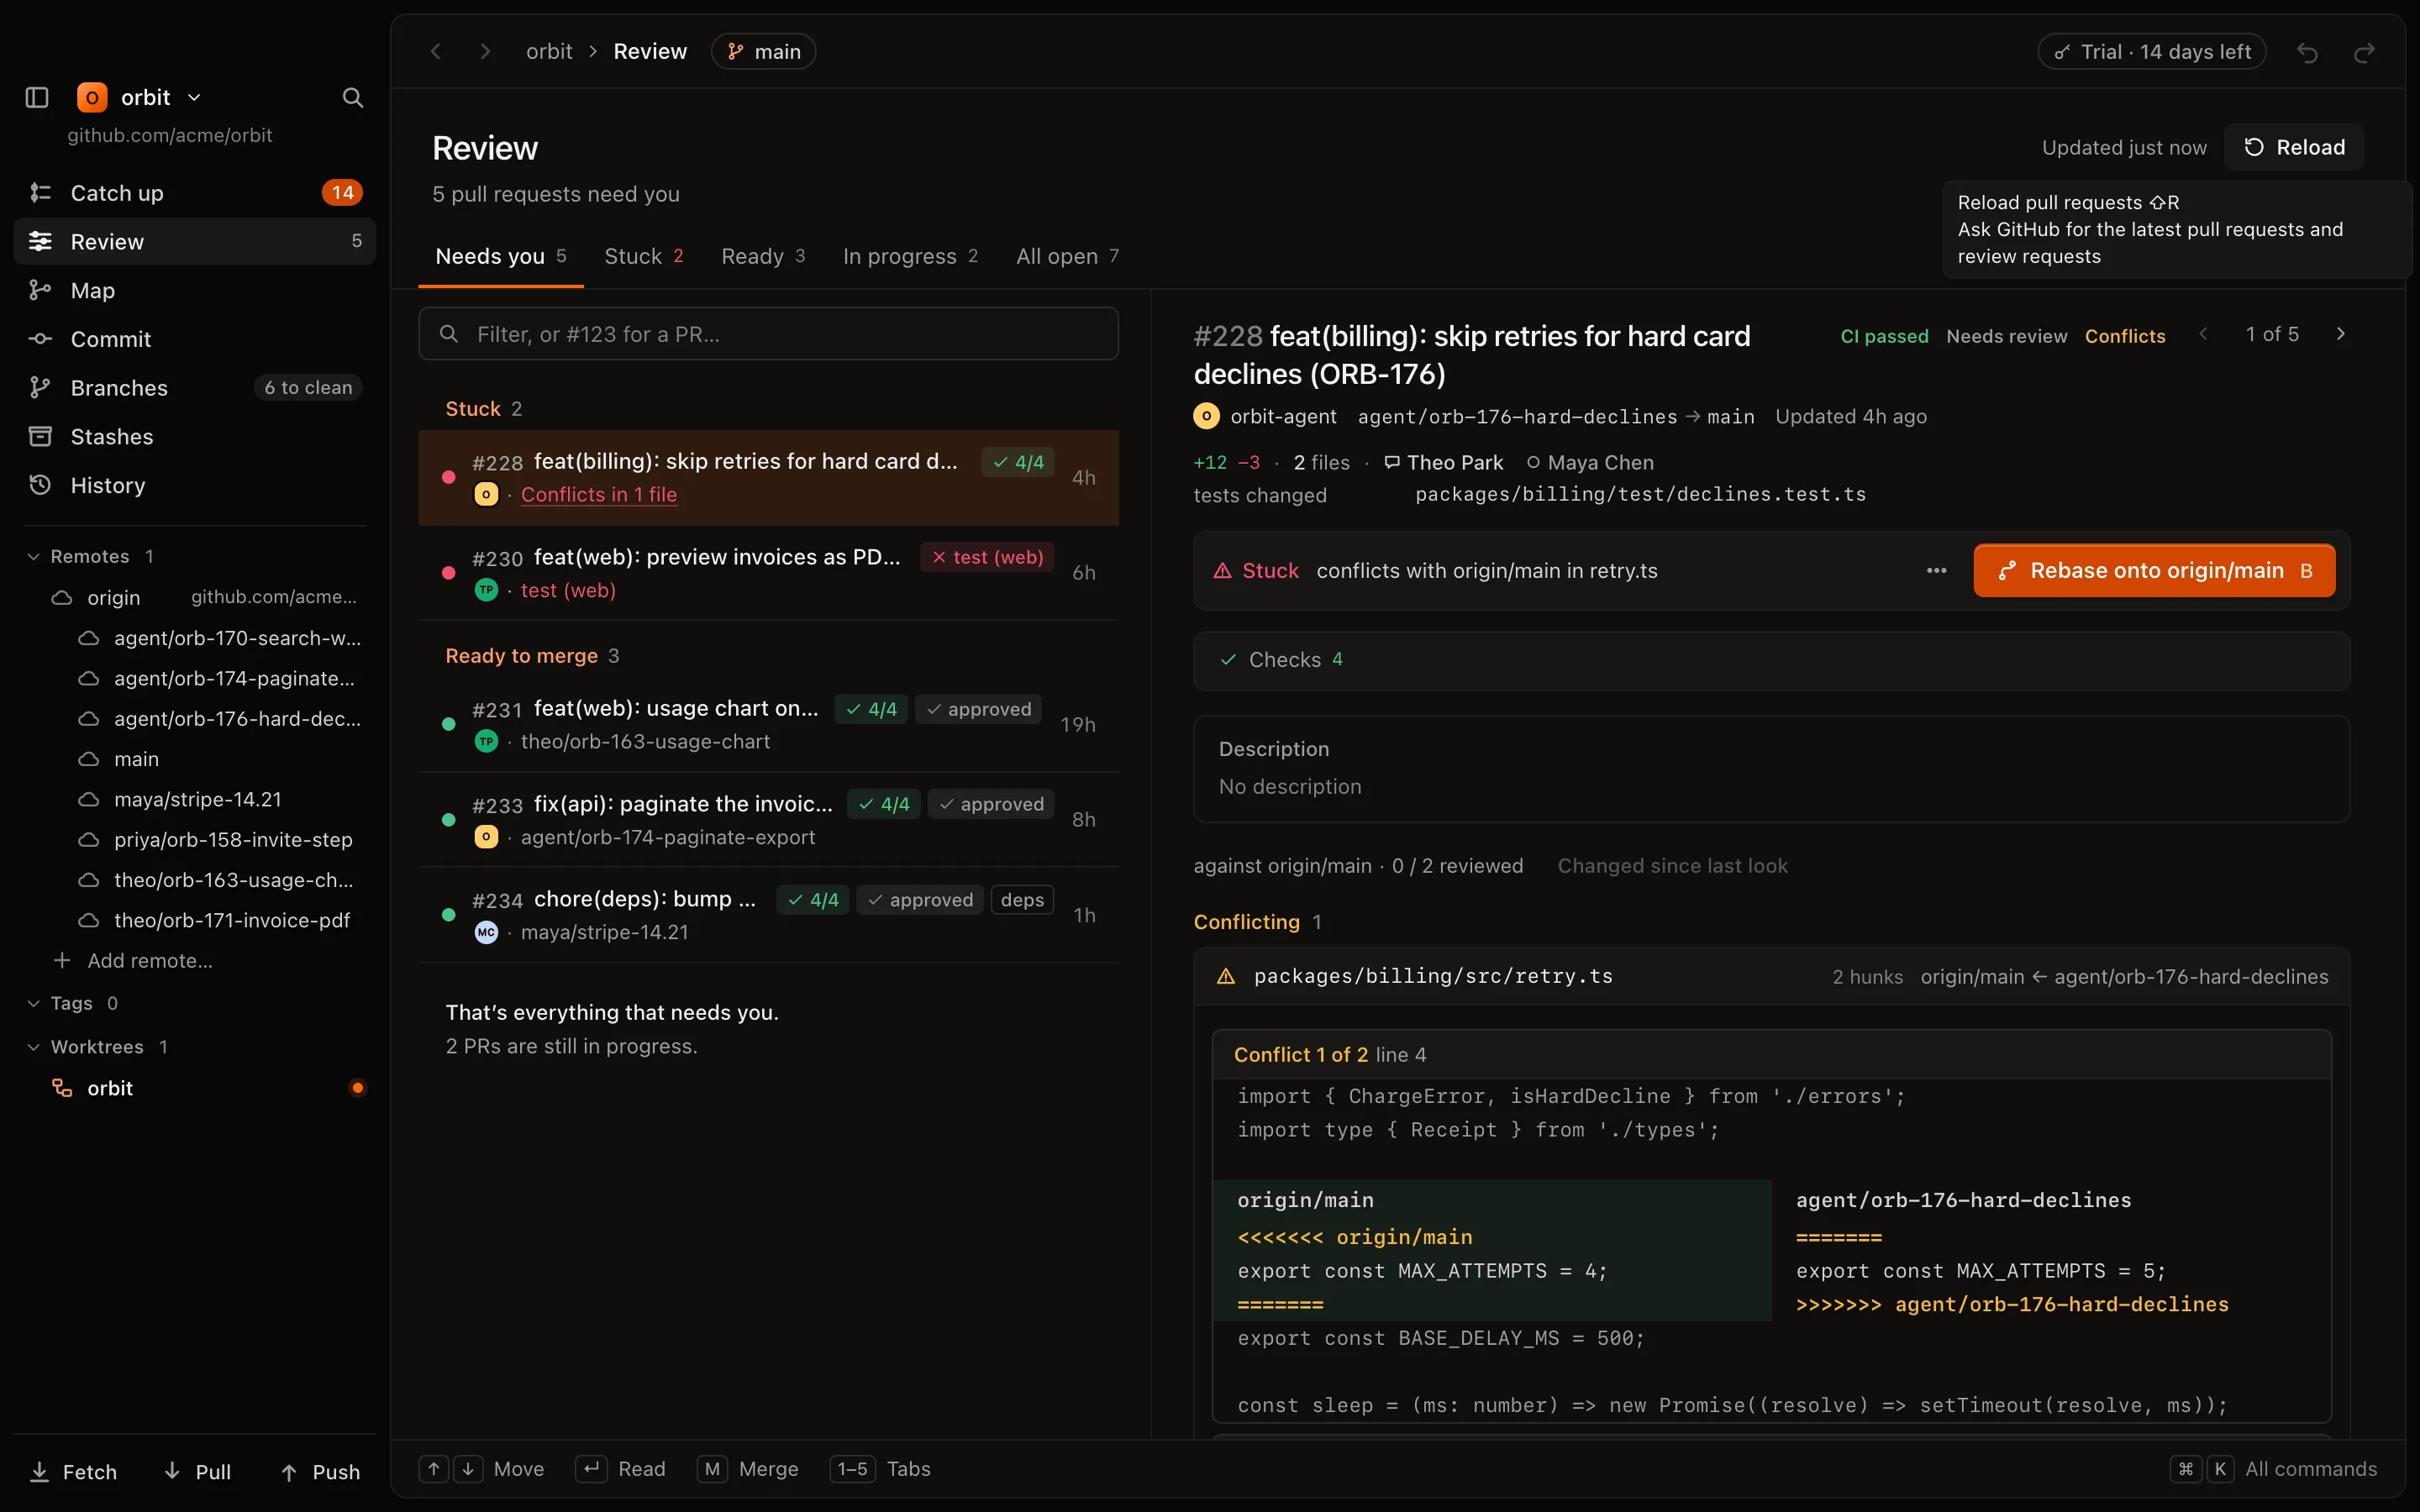
Task: Fetch from remote
Action: [x=74, y=1471]
